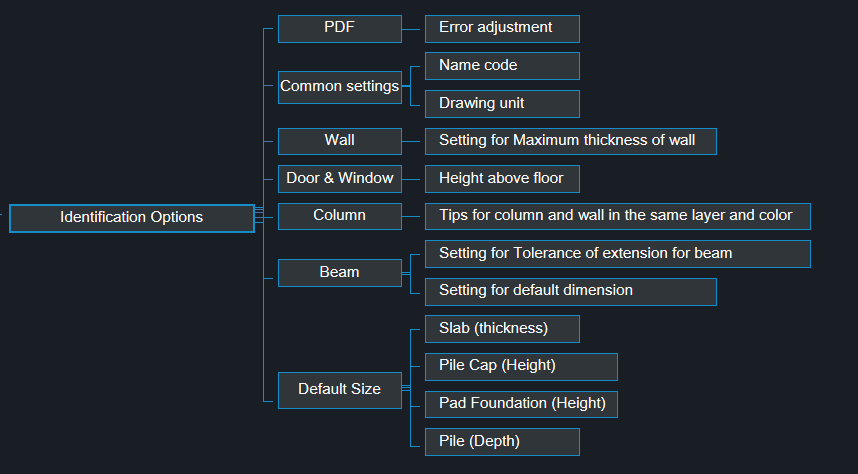Select the Drawing unit item
858x474 pixels.
[x=501, y=104]
